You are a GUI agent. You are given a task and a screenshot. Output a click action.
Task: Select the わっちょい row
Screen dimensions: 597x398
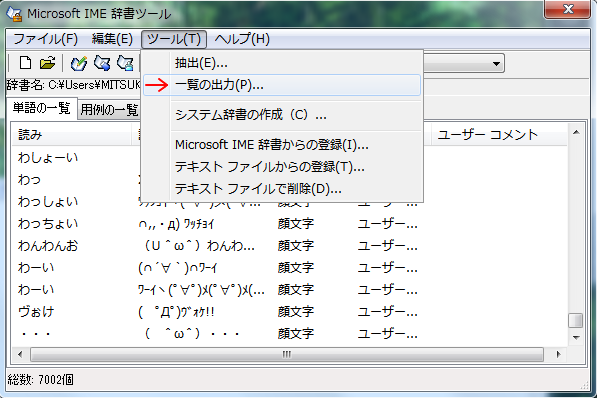pos(289,224)
